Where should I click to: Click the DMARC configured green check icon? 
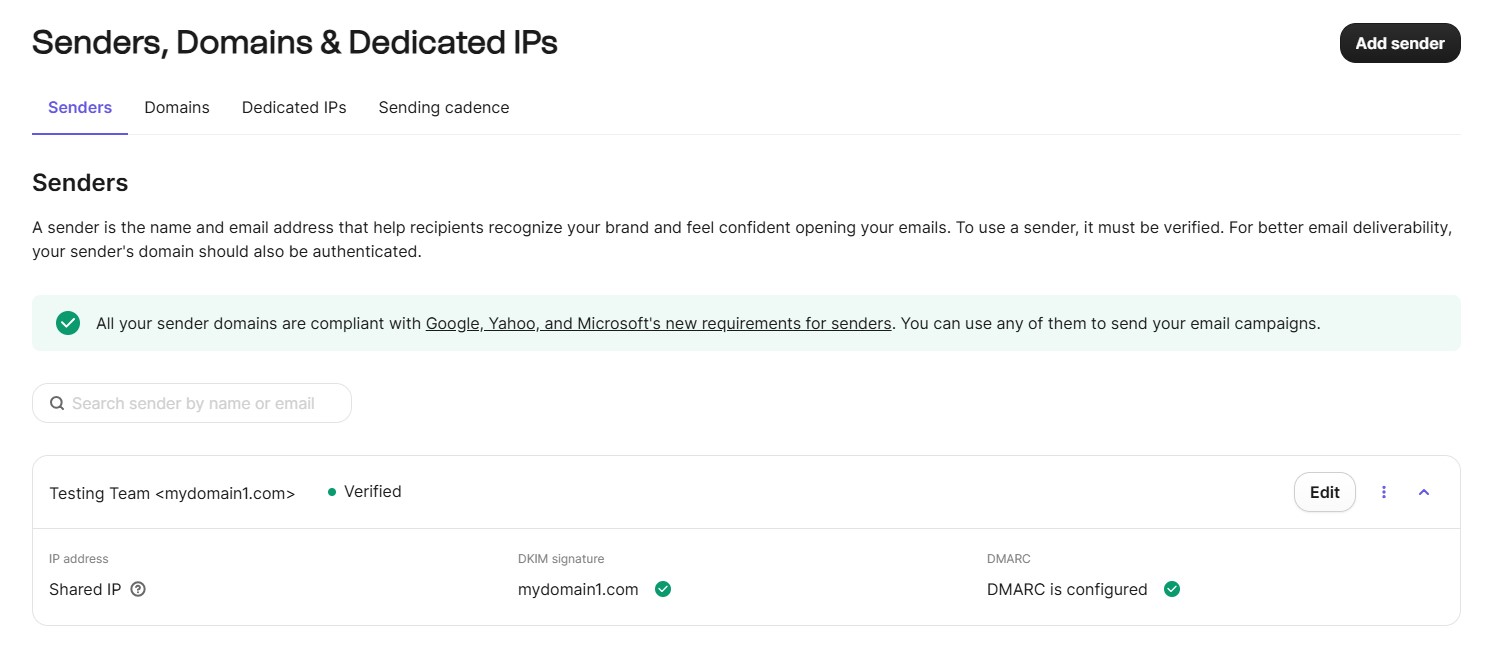point(1172,589)
